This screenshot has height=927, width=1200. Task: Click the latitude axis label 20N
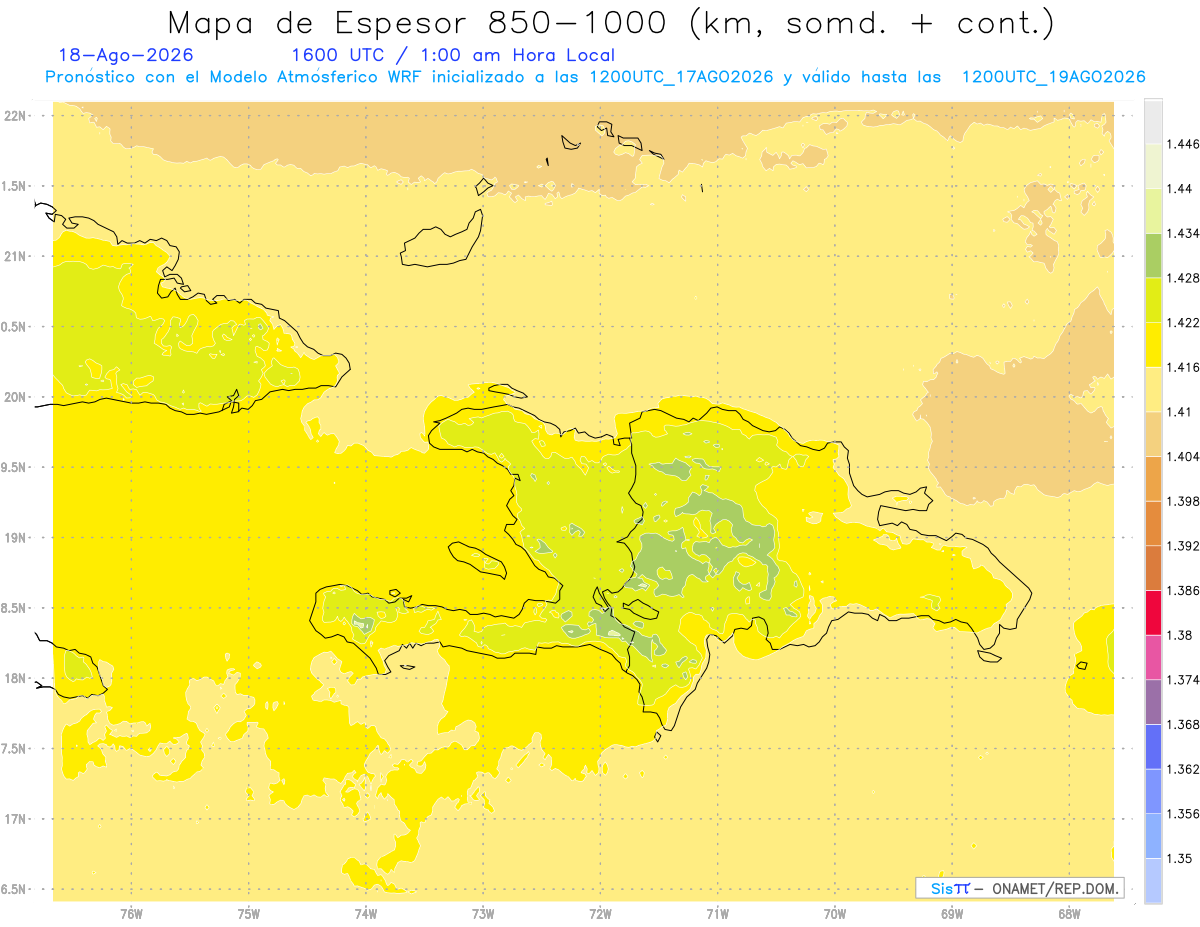tap(17, 397)
